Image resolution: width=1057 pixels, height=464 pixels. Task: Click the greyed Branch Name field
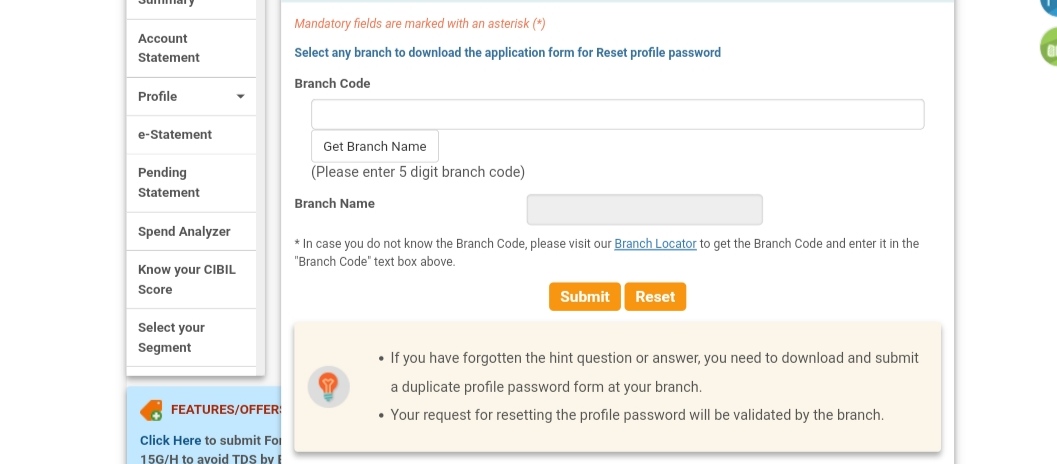644,210
